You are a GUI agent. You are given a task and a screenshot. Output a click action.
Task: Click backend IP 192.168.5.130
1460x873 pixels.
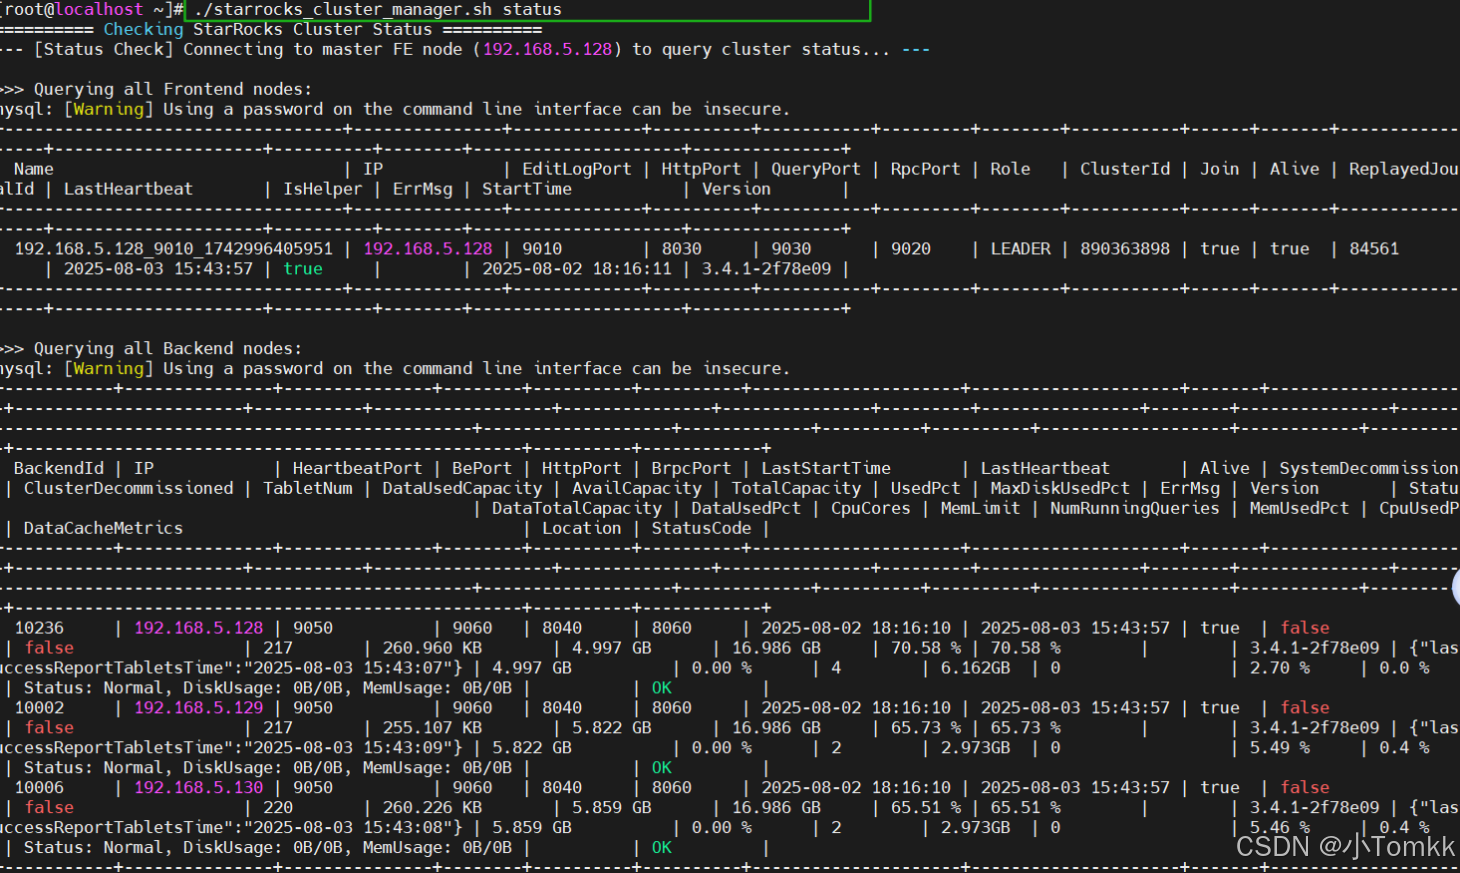pyautogui.click(x=198, y=789)
